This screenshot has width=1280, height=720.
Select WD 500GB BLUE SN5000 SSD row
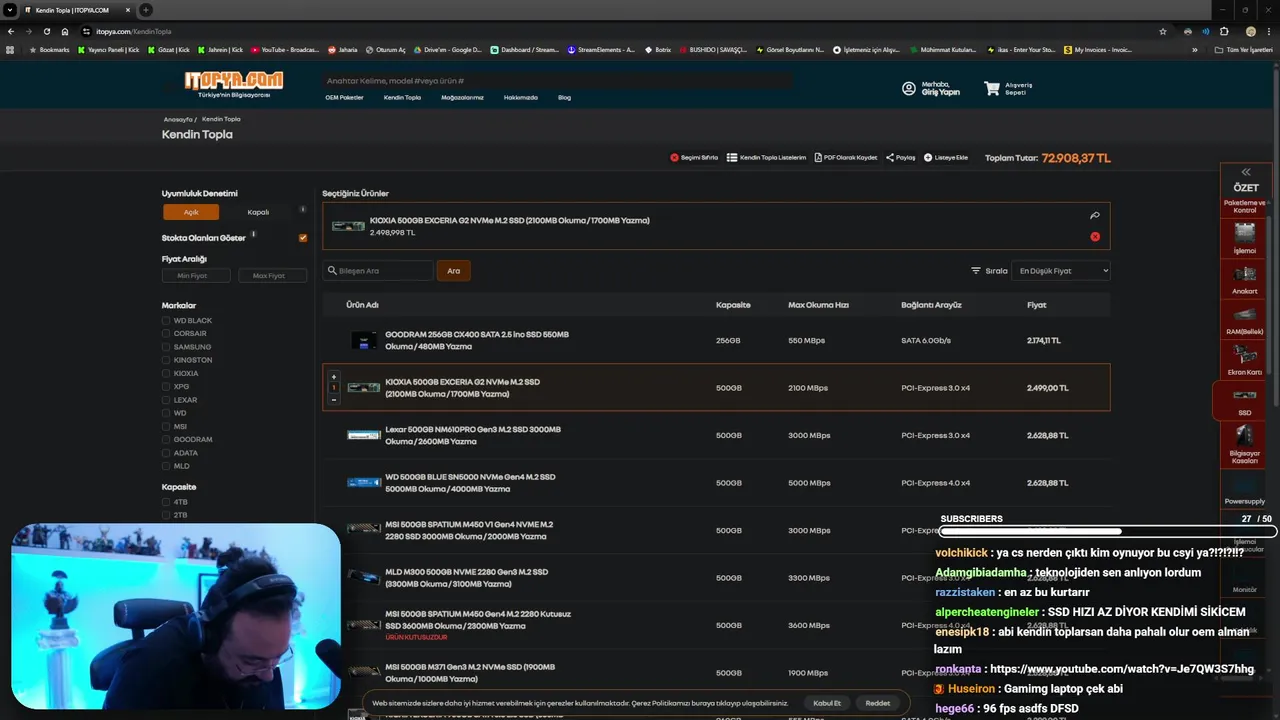click(x=716, y=483)
